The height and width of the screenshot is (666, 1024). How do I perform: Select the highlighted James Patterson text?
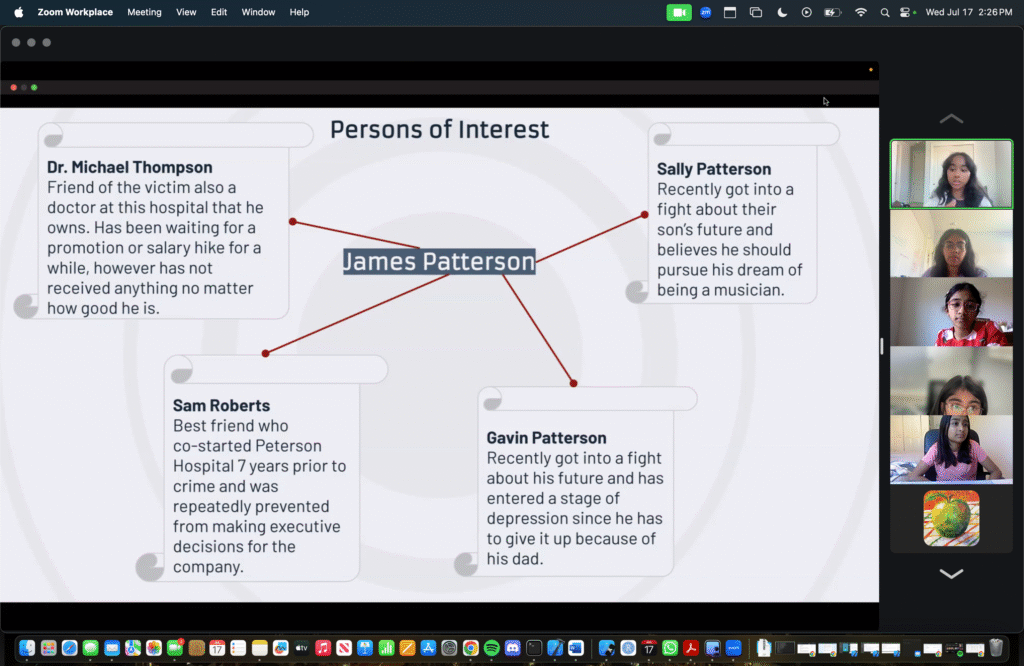(439, 261)
